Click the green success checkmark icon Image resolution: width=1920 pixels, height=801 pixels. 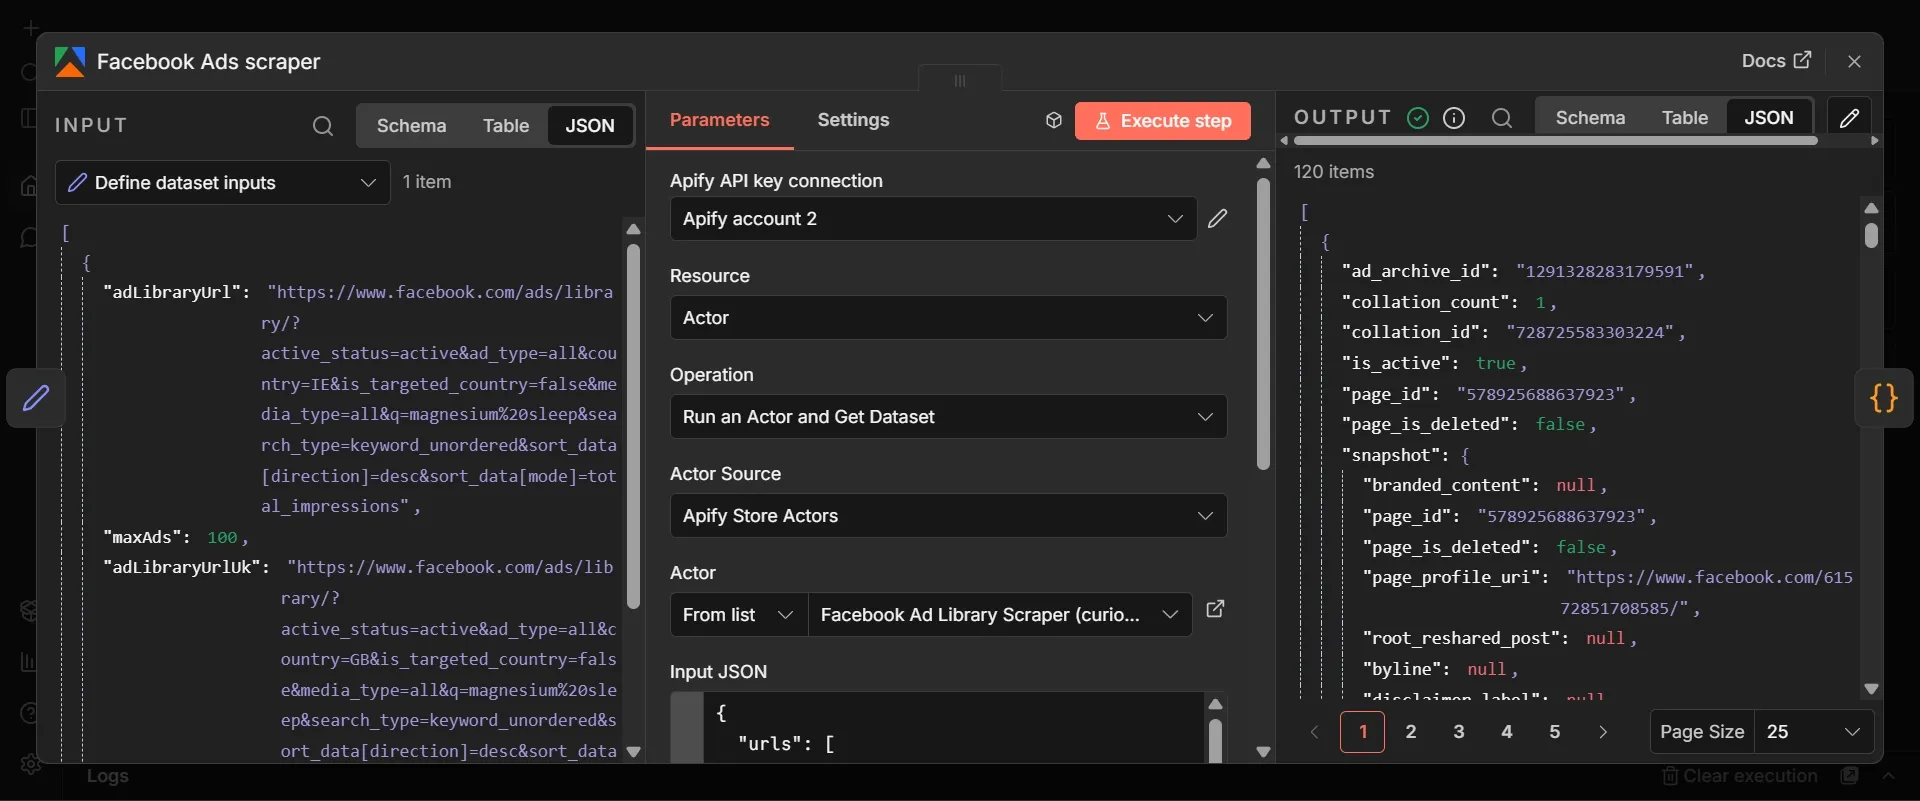coord(1418,118)
